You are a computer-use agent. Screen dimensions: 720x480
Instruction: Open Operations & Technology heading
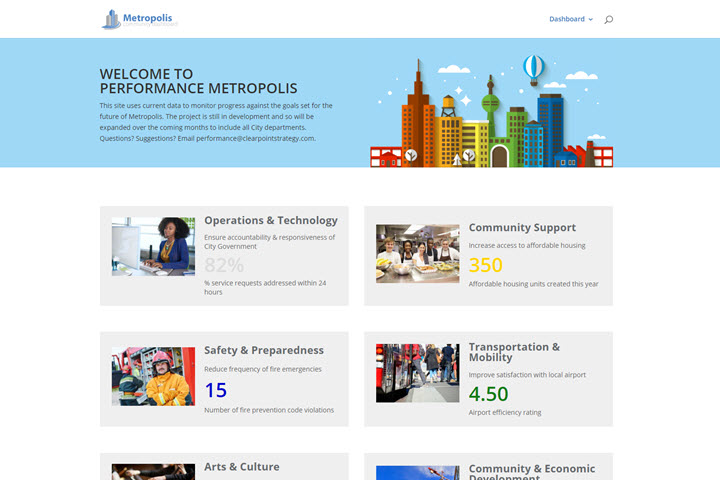(271, 220)
